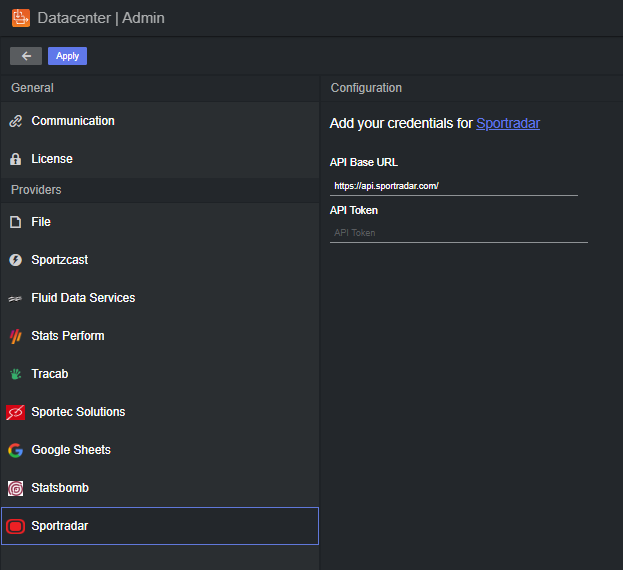623x570 pixels.
Task: Click the API Base URL label
Action: (364, 162)
